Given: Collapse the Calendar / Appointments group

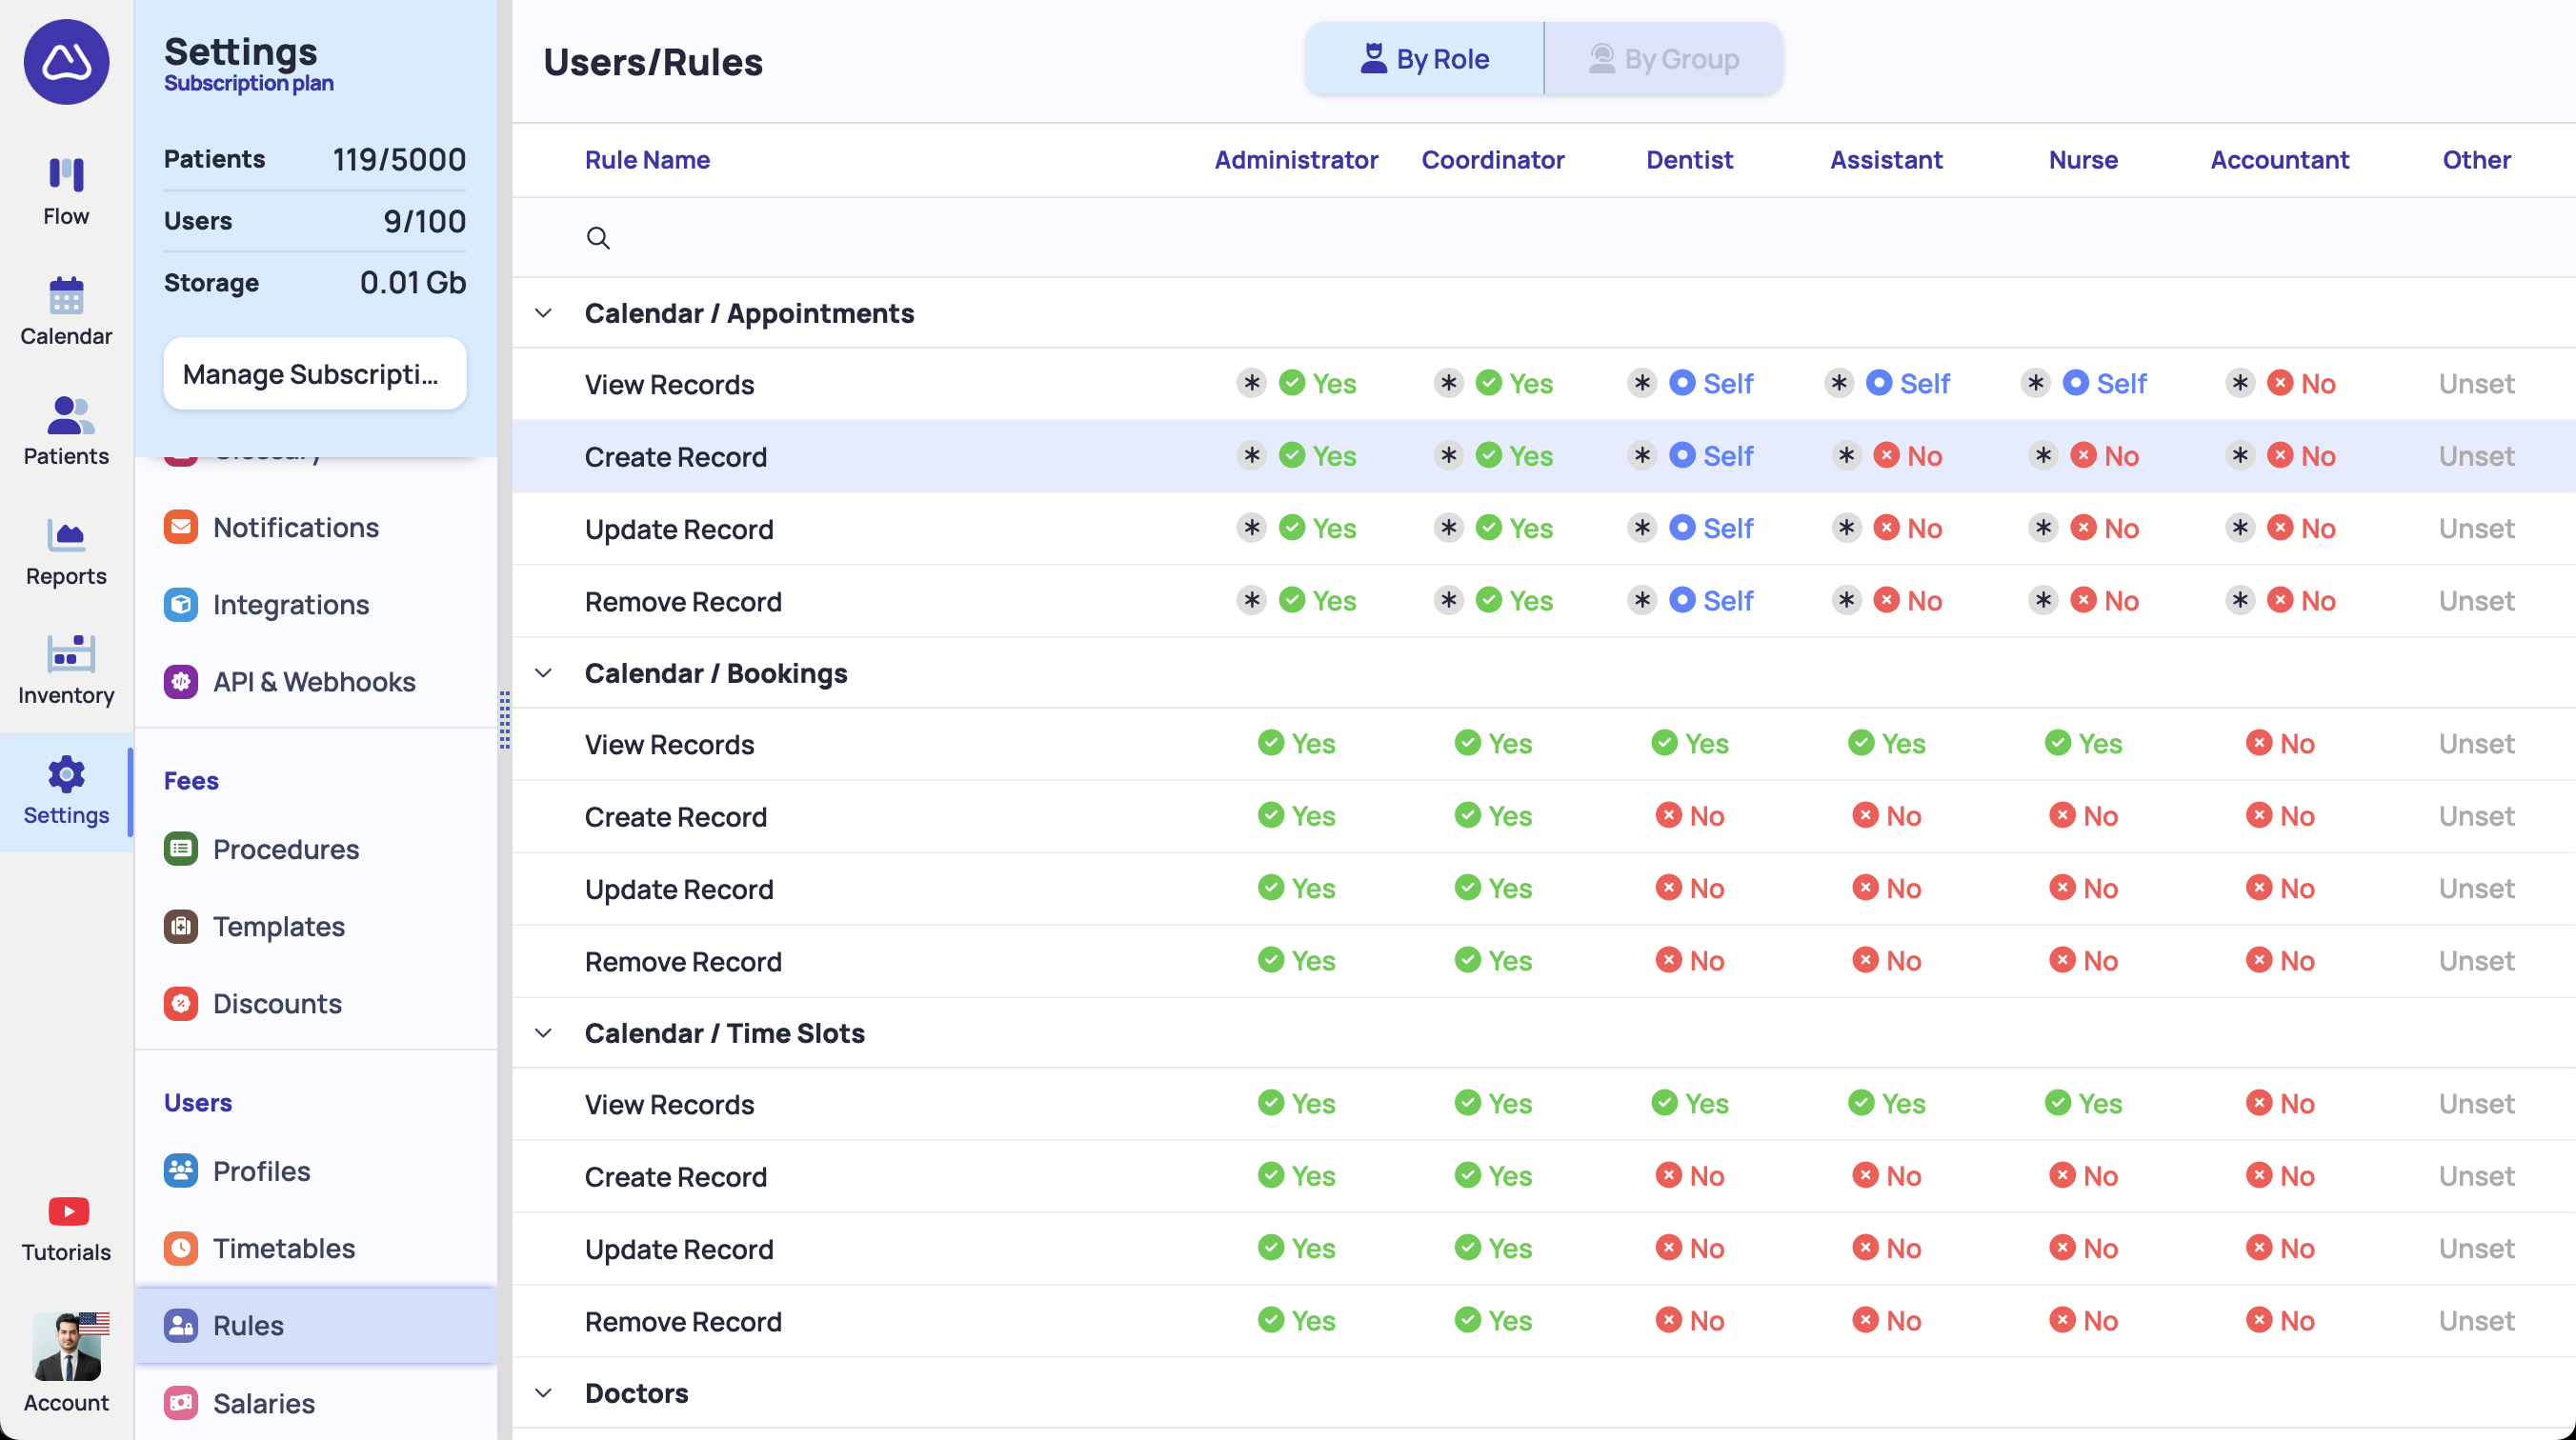Looking at the screenshot, I should [x=544, y=314].
